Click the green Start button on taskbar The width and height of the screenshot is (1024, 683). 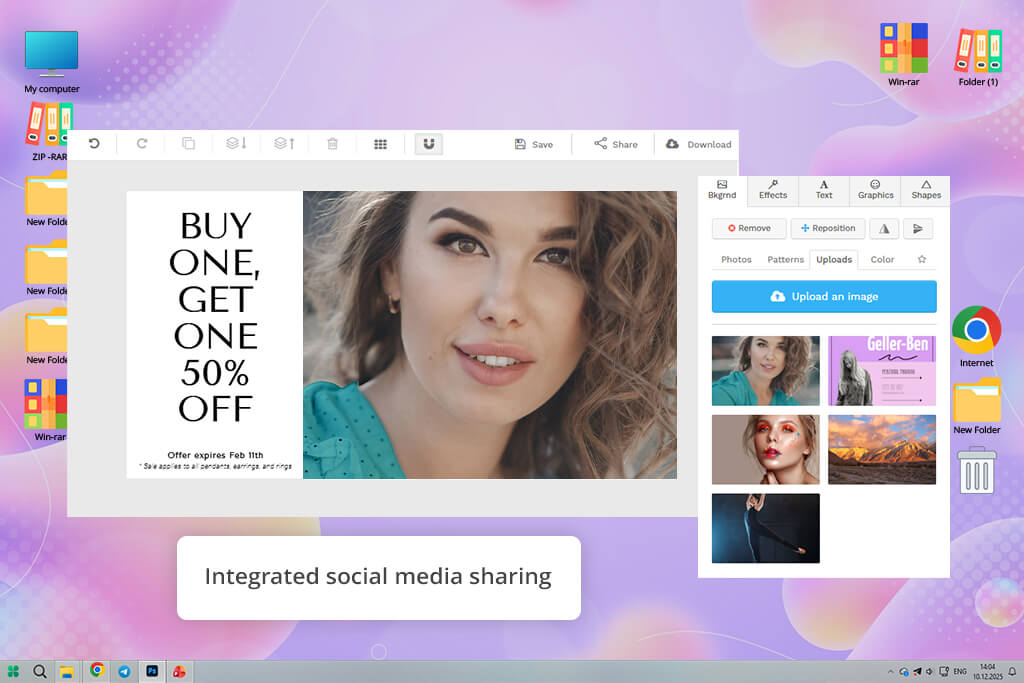[12, 671]
